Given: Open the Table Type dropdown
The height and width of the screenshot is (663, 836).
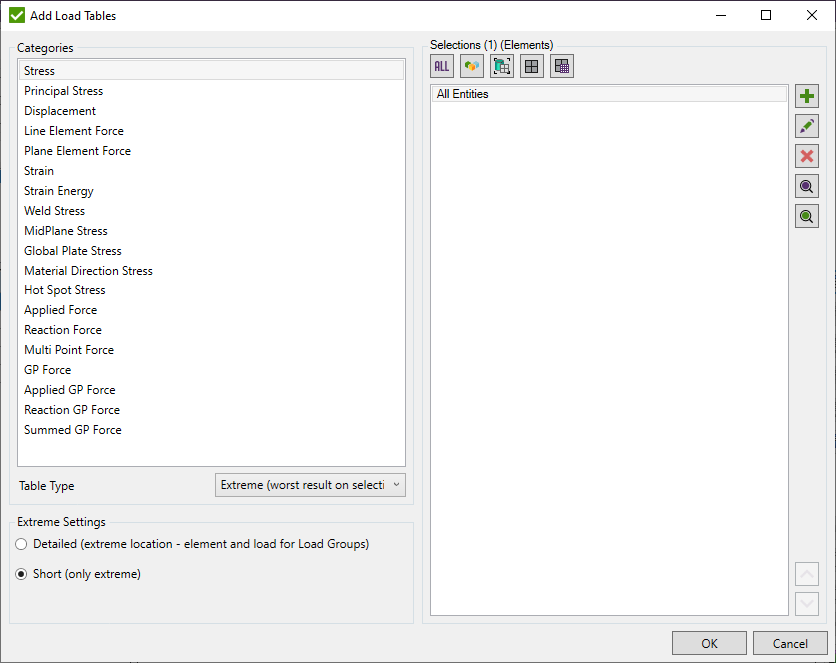Looking at the screenshot, I should point(310,484).
